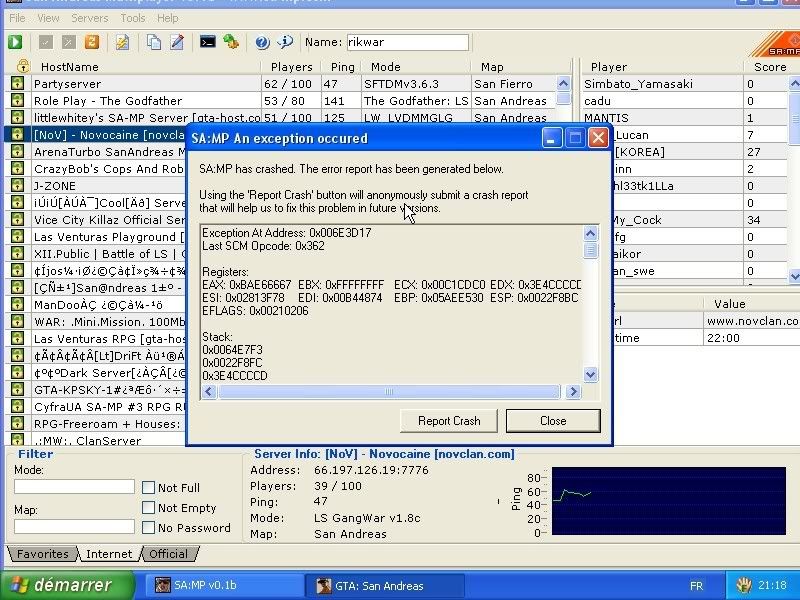This screenshot has width=800, height=600.
Task: Click lock icon beside Las Venturas RPG
Action: pyautogui.click(x=17, y=339)
